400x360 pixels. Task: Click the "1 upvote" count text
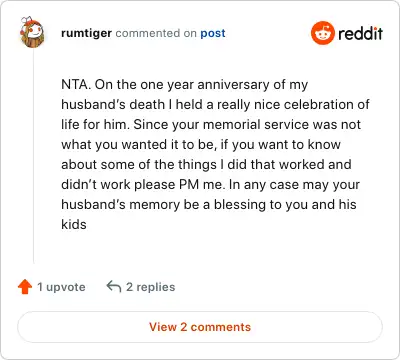(x=61, y=287)
